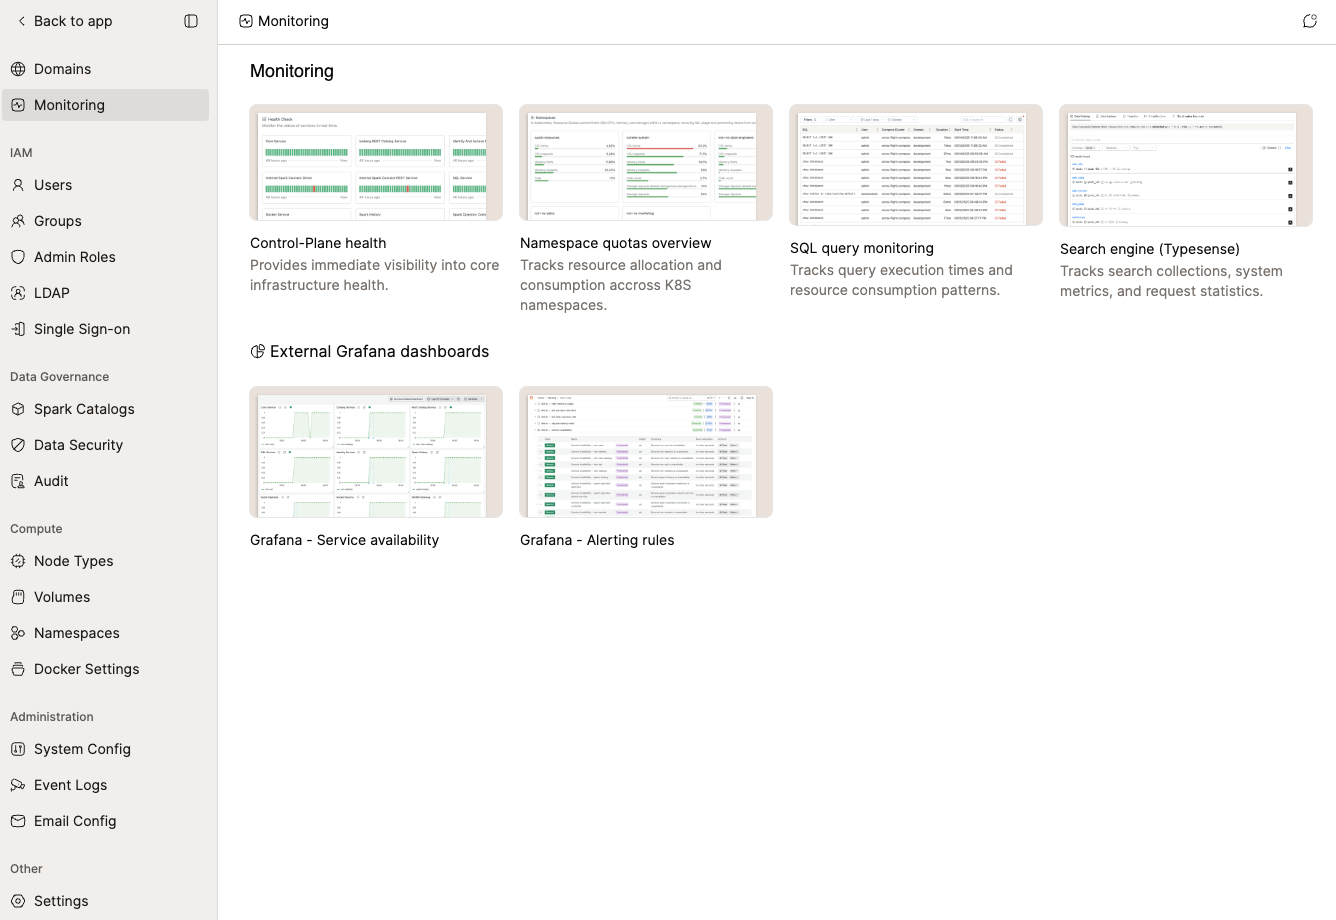
Task: Click the Users person icon
Action: 18,185
